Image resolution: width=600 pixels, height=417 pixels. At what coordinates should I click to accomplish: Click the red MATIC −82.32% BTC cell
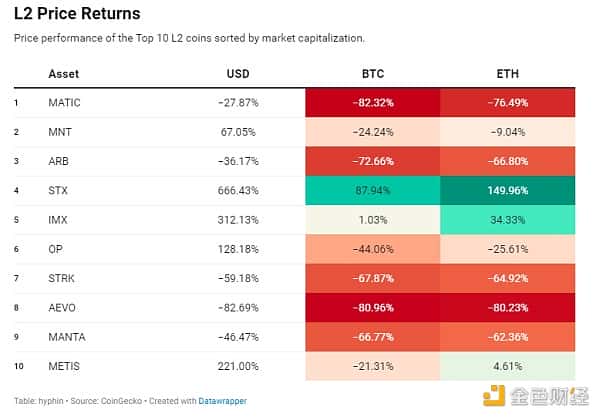pyautogui.click(x=372, y=102)
